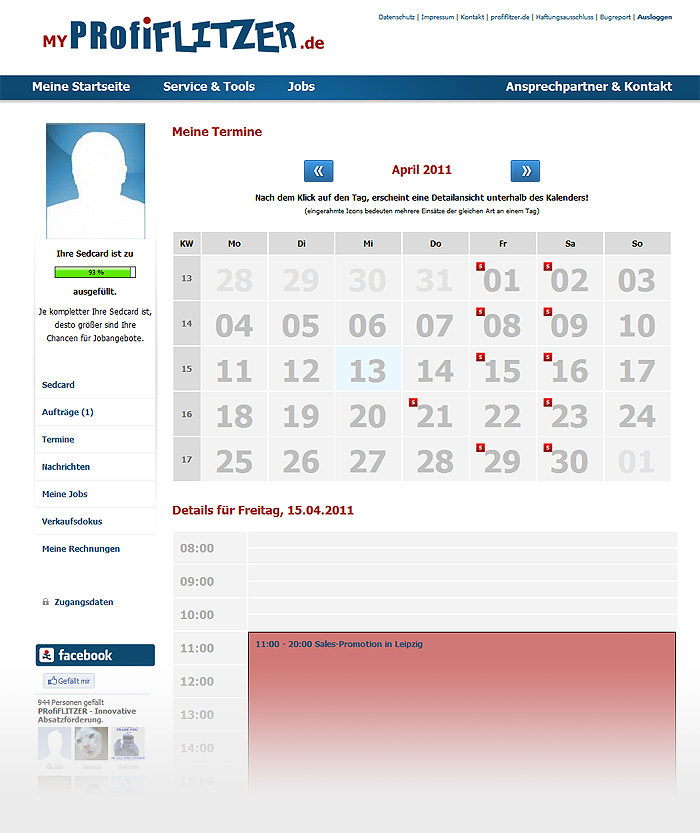Select calendar day 04
Image resolution: width=700 pixels, height=833 pixels.
pyautogui.click(x=234, y=324)
